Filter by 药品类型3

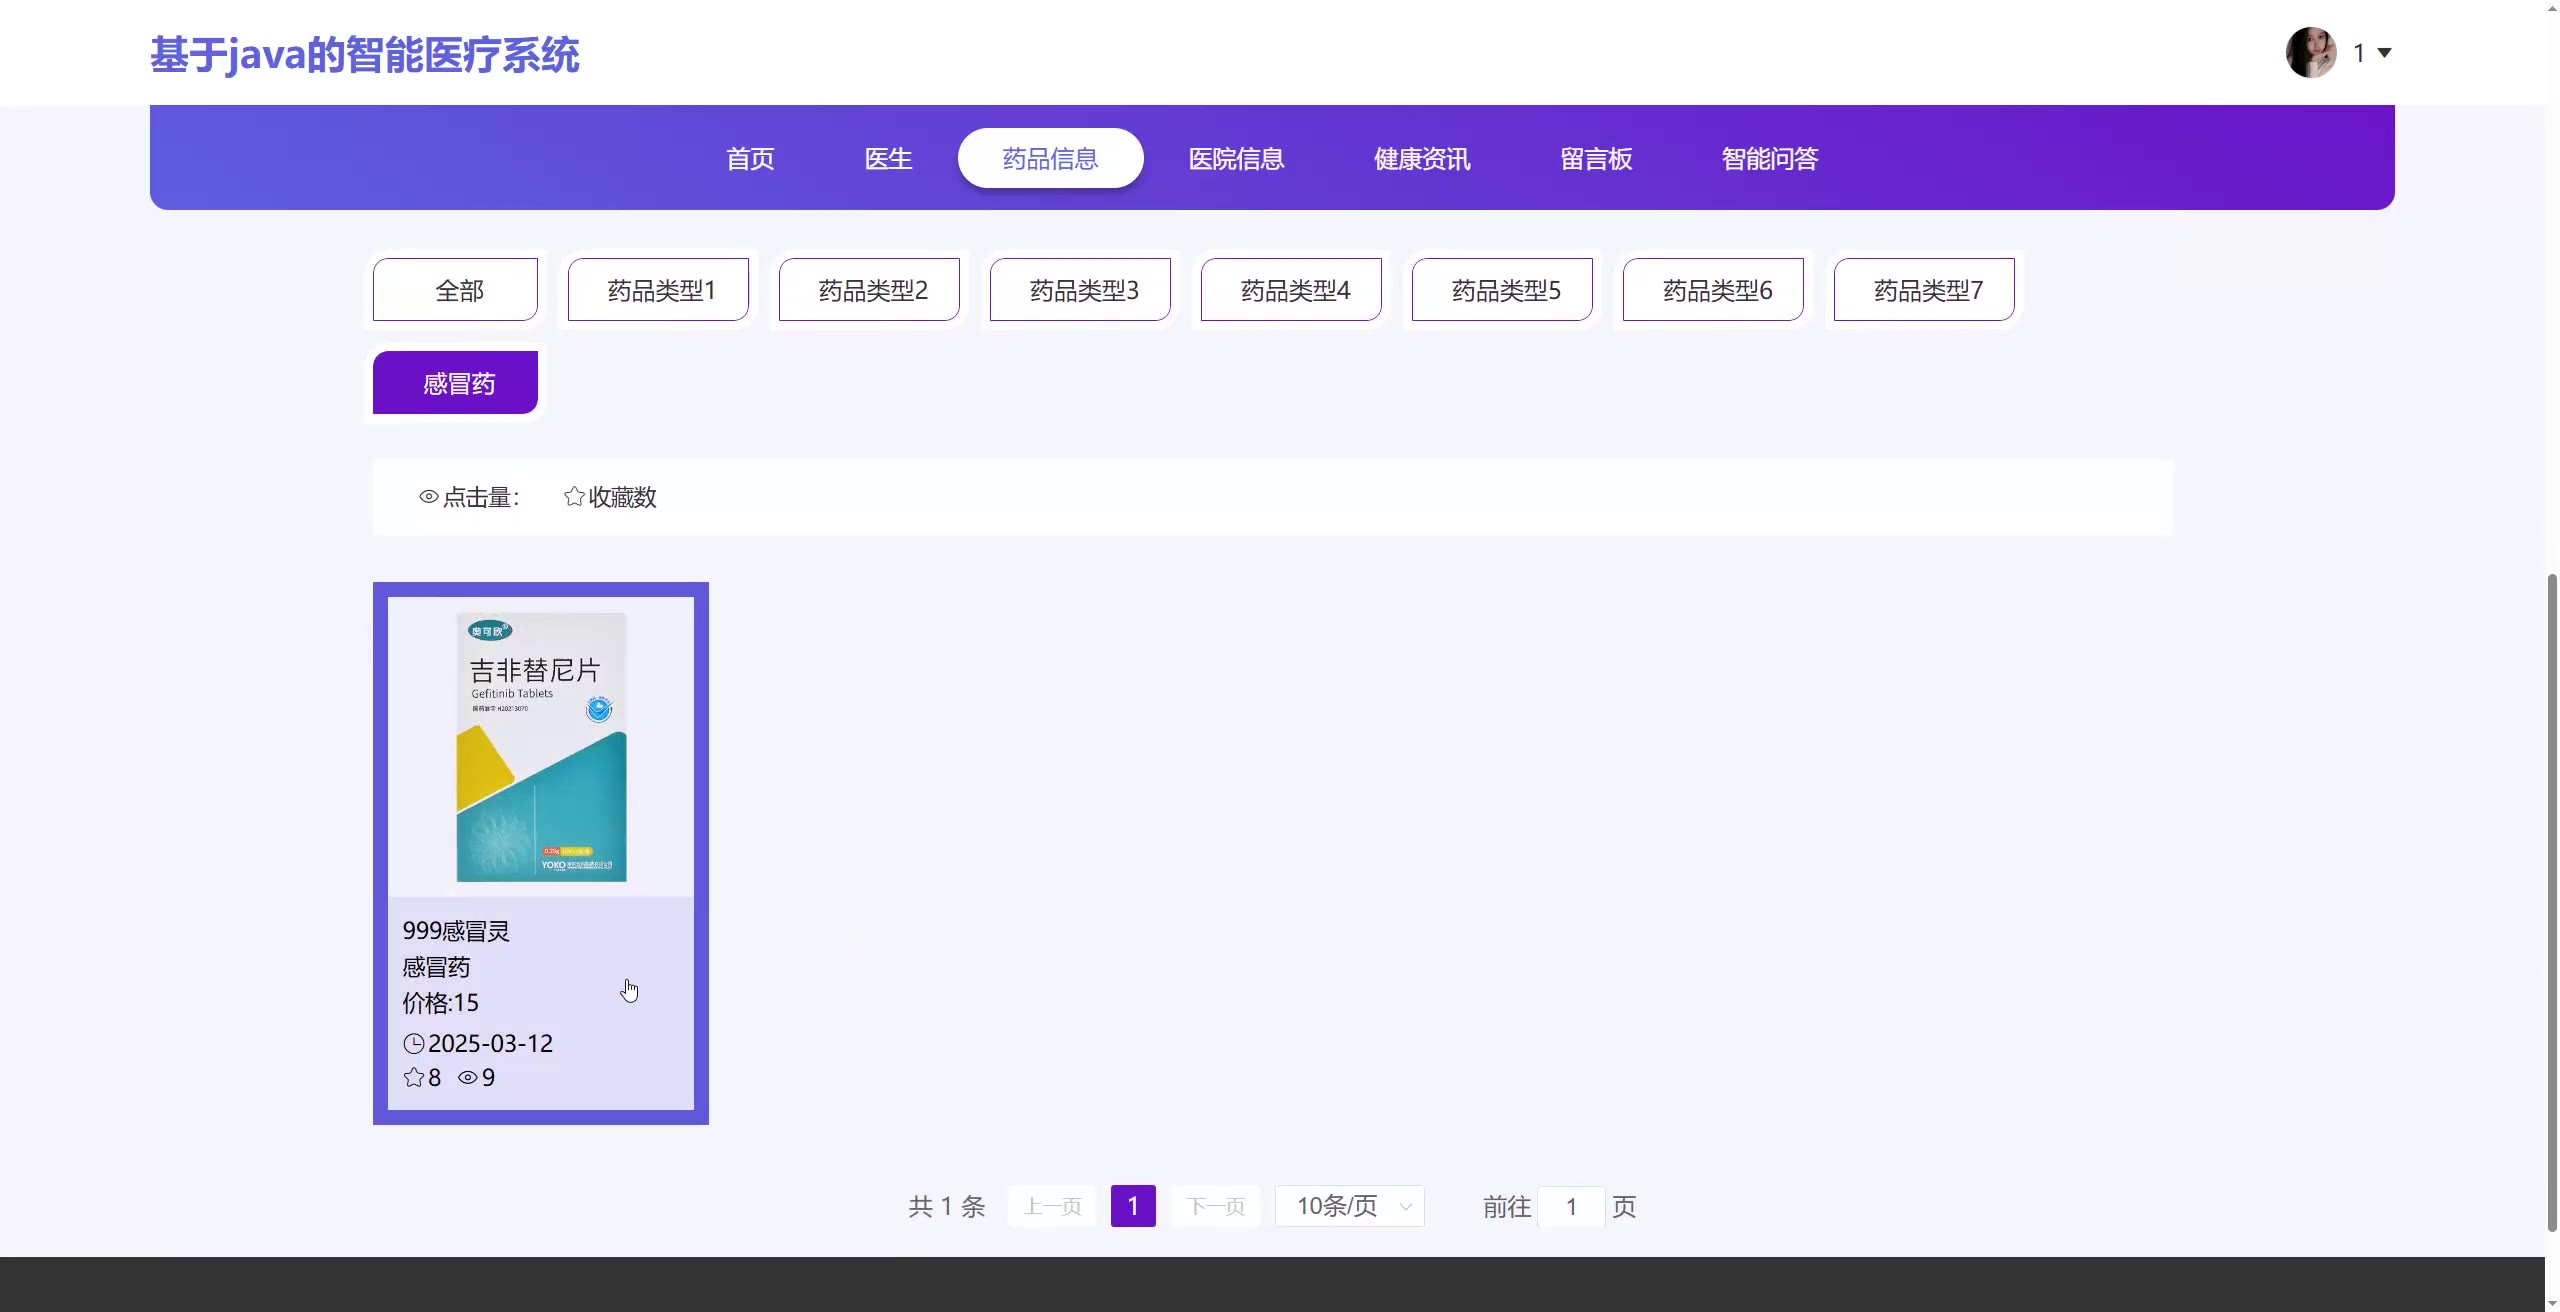click(1080, 290)
